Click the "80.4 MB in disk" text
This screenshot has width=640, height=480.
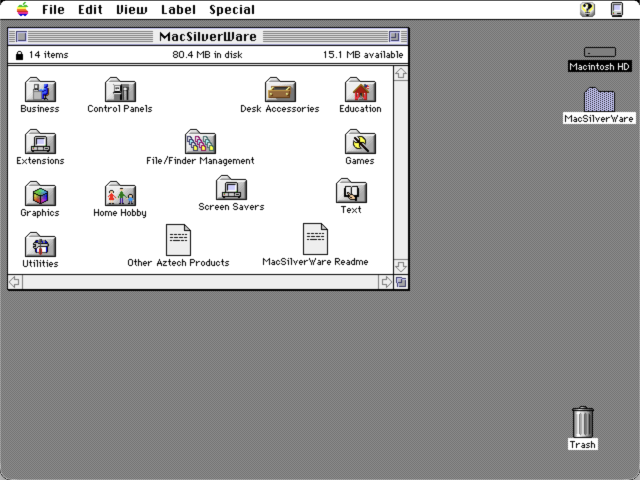click(207, 55)
